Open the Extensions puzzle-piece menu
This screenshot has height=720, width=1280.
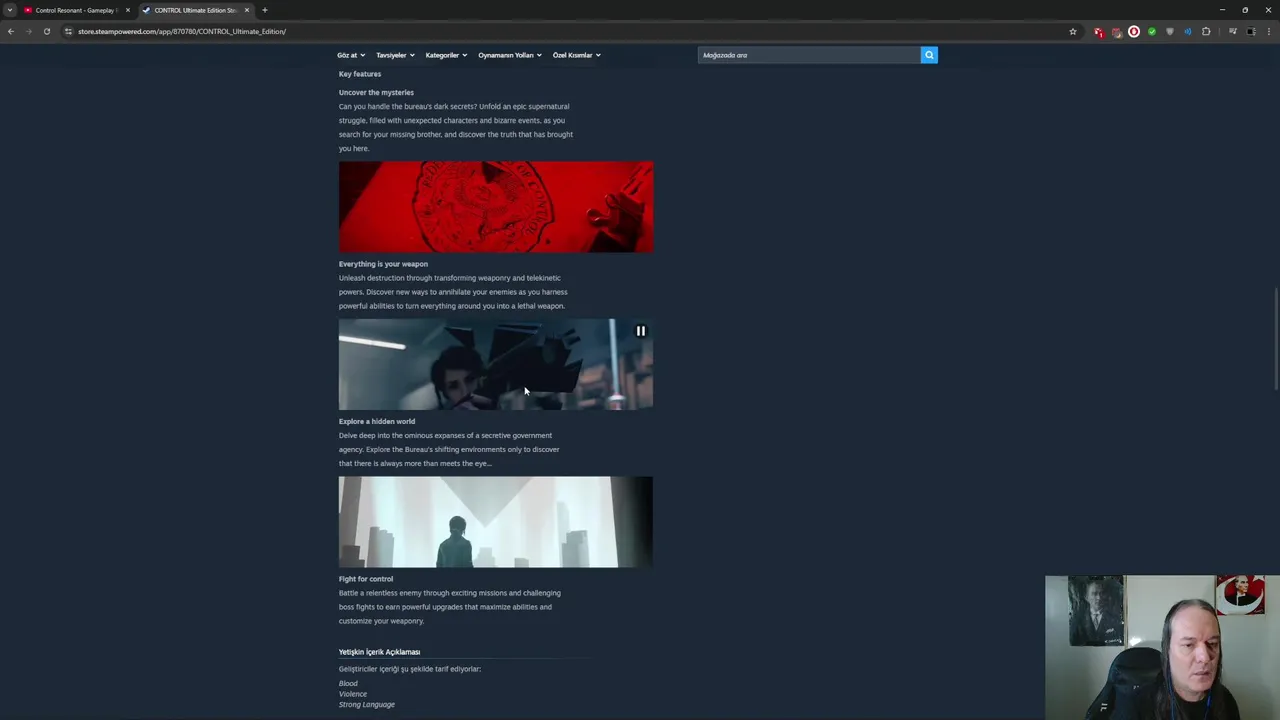click(1206, 31)
